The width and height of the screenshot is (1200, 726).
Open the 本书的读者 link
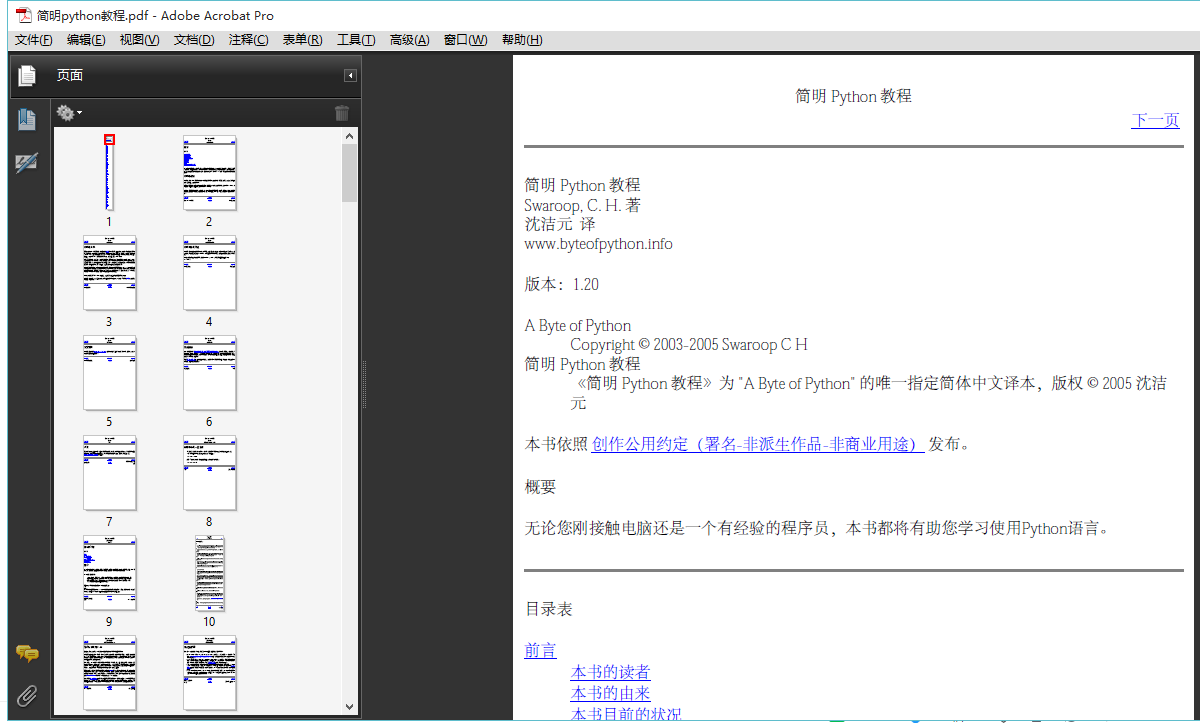click(610, 672)
